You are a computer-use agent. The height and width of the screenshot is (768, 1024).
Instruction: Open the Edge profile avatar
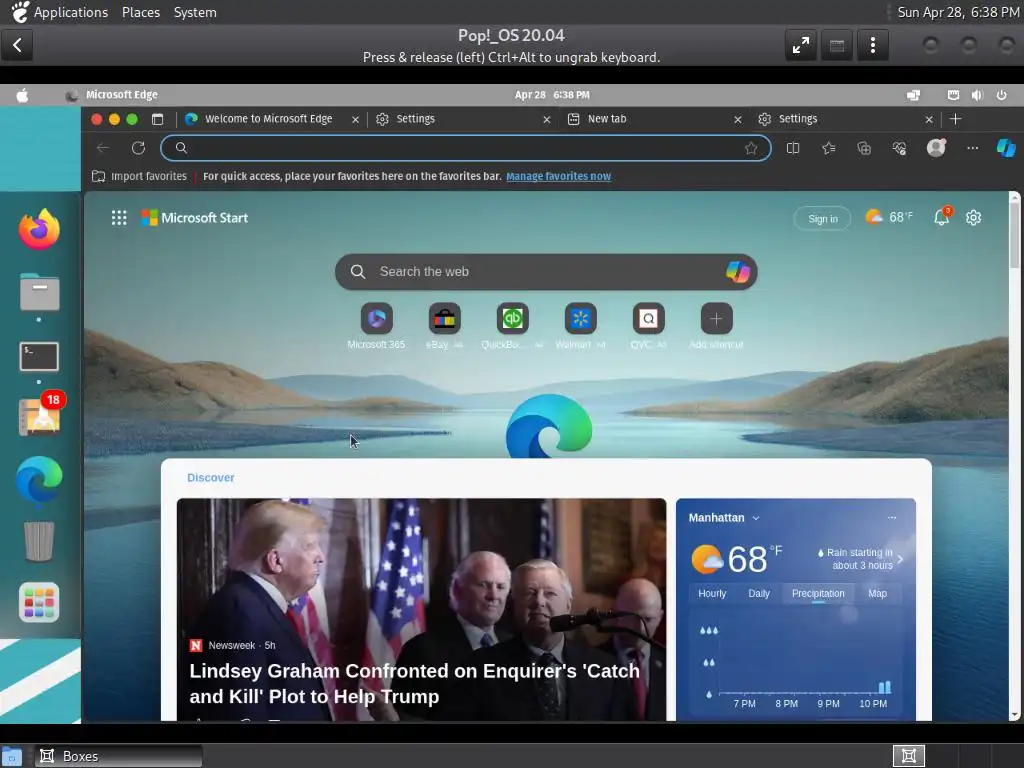pos(936,148)
